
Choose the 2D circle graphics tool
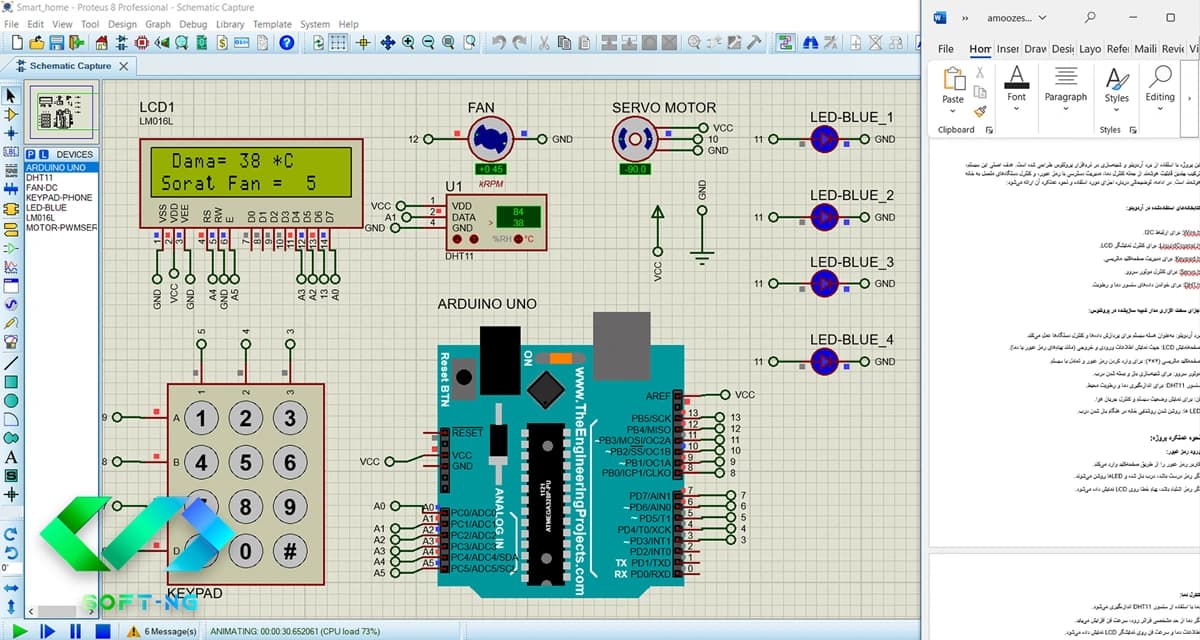pos(11,400)
